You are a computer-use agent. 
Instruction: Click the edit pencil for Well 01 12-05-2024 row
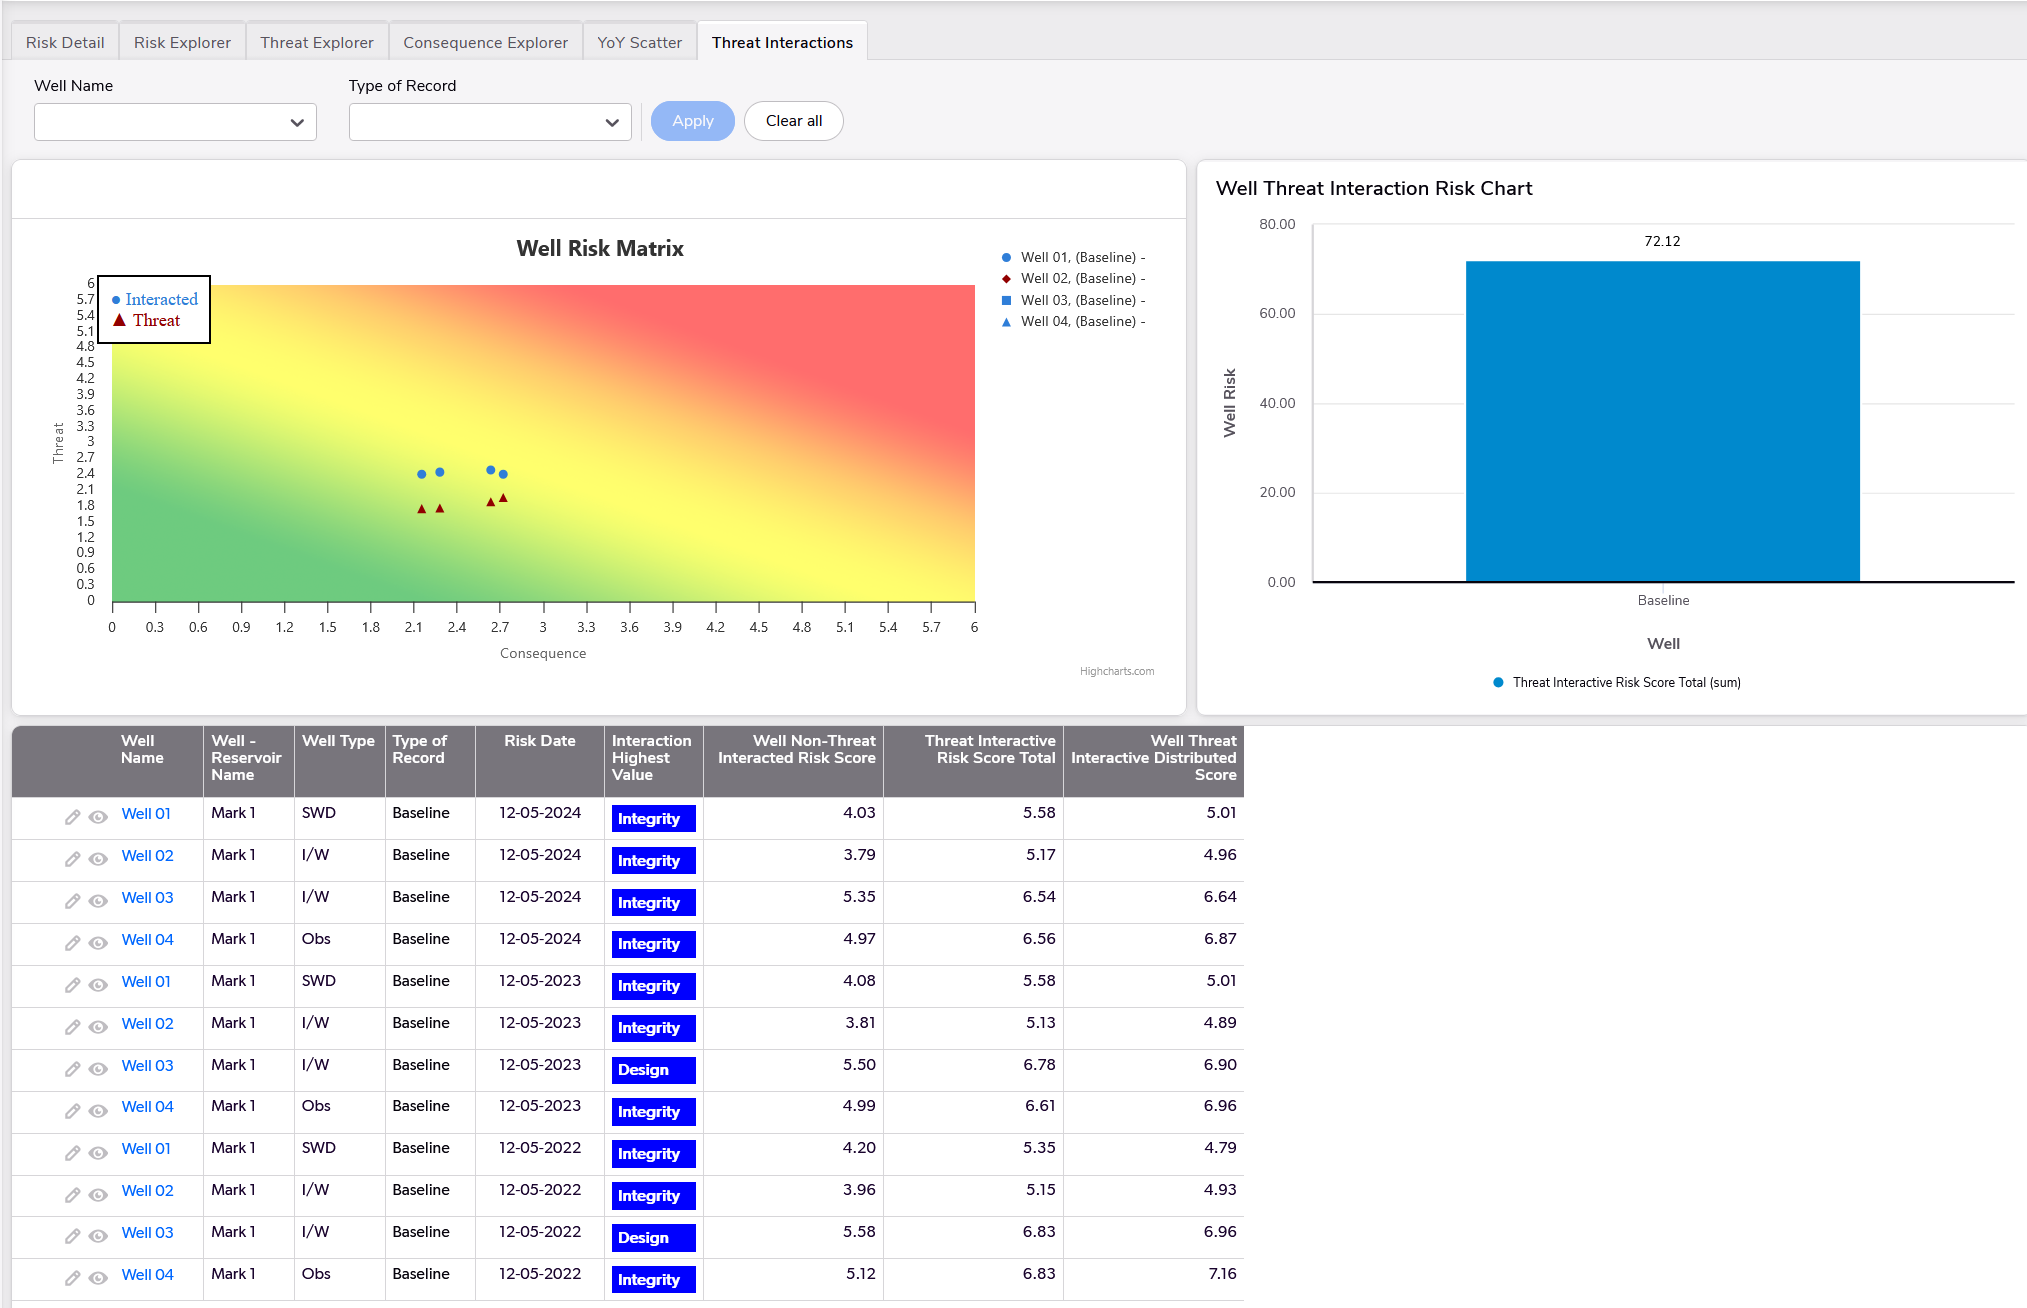pyautogui.click(x=72, y=817)
